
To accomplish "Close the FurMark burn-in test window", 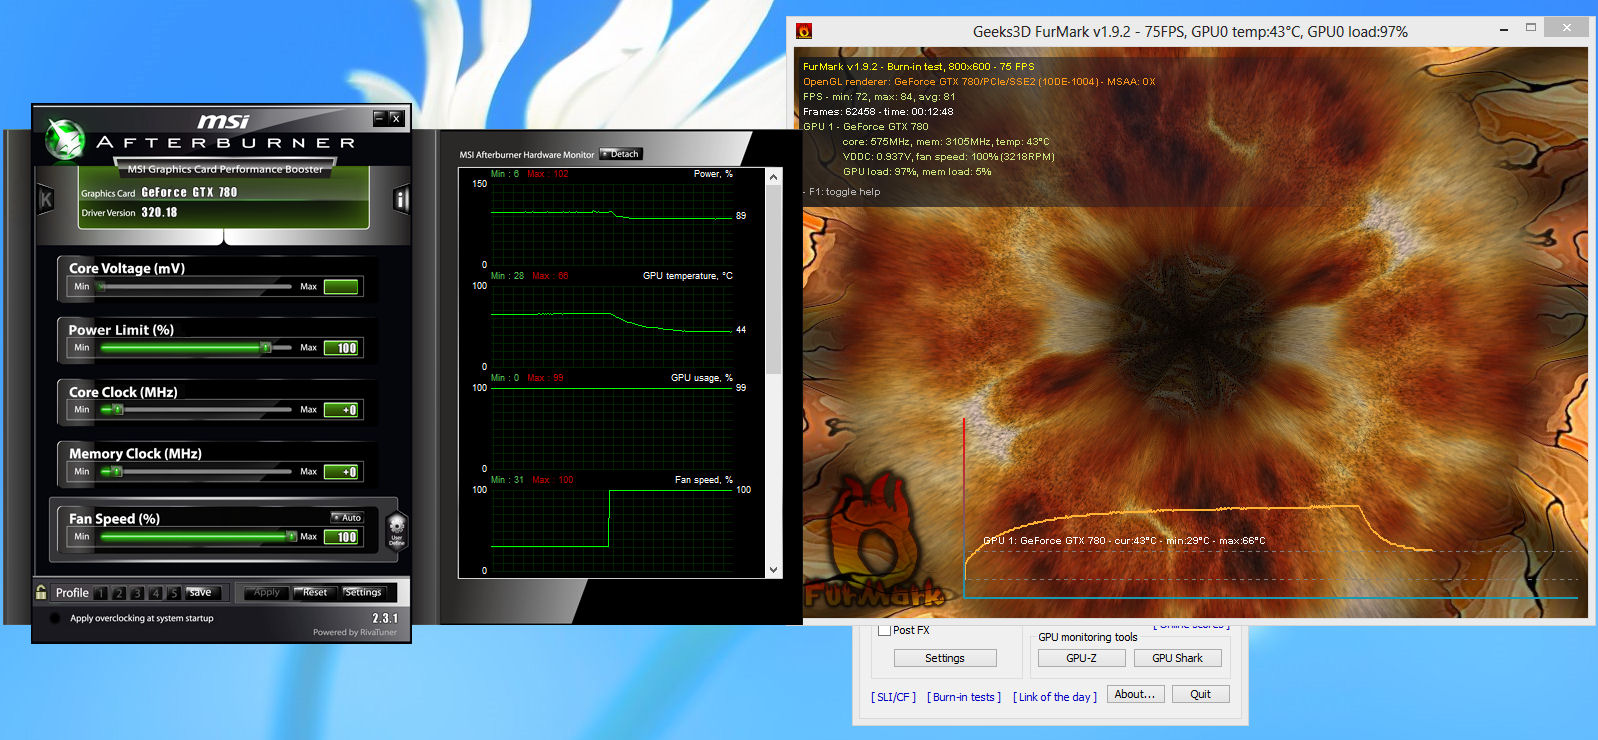I will coord(1566,28).
